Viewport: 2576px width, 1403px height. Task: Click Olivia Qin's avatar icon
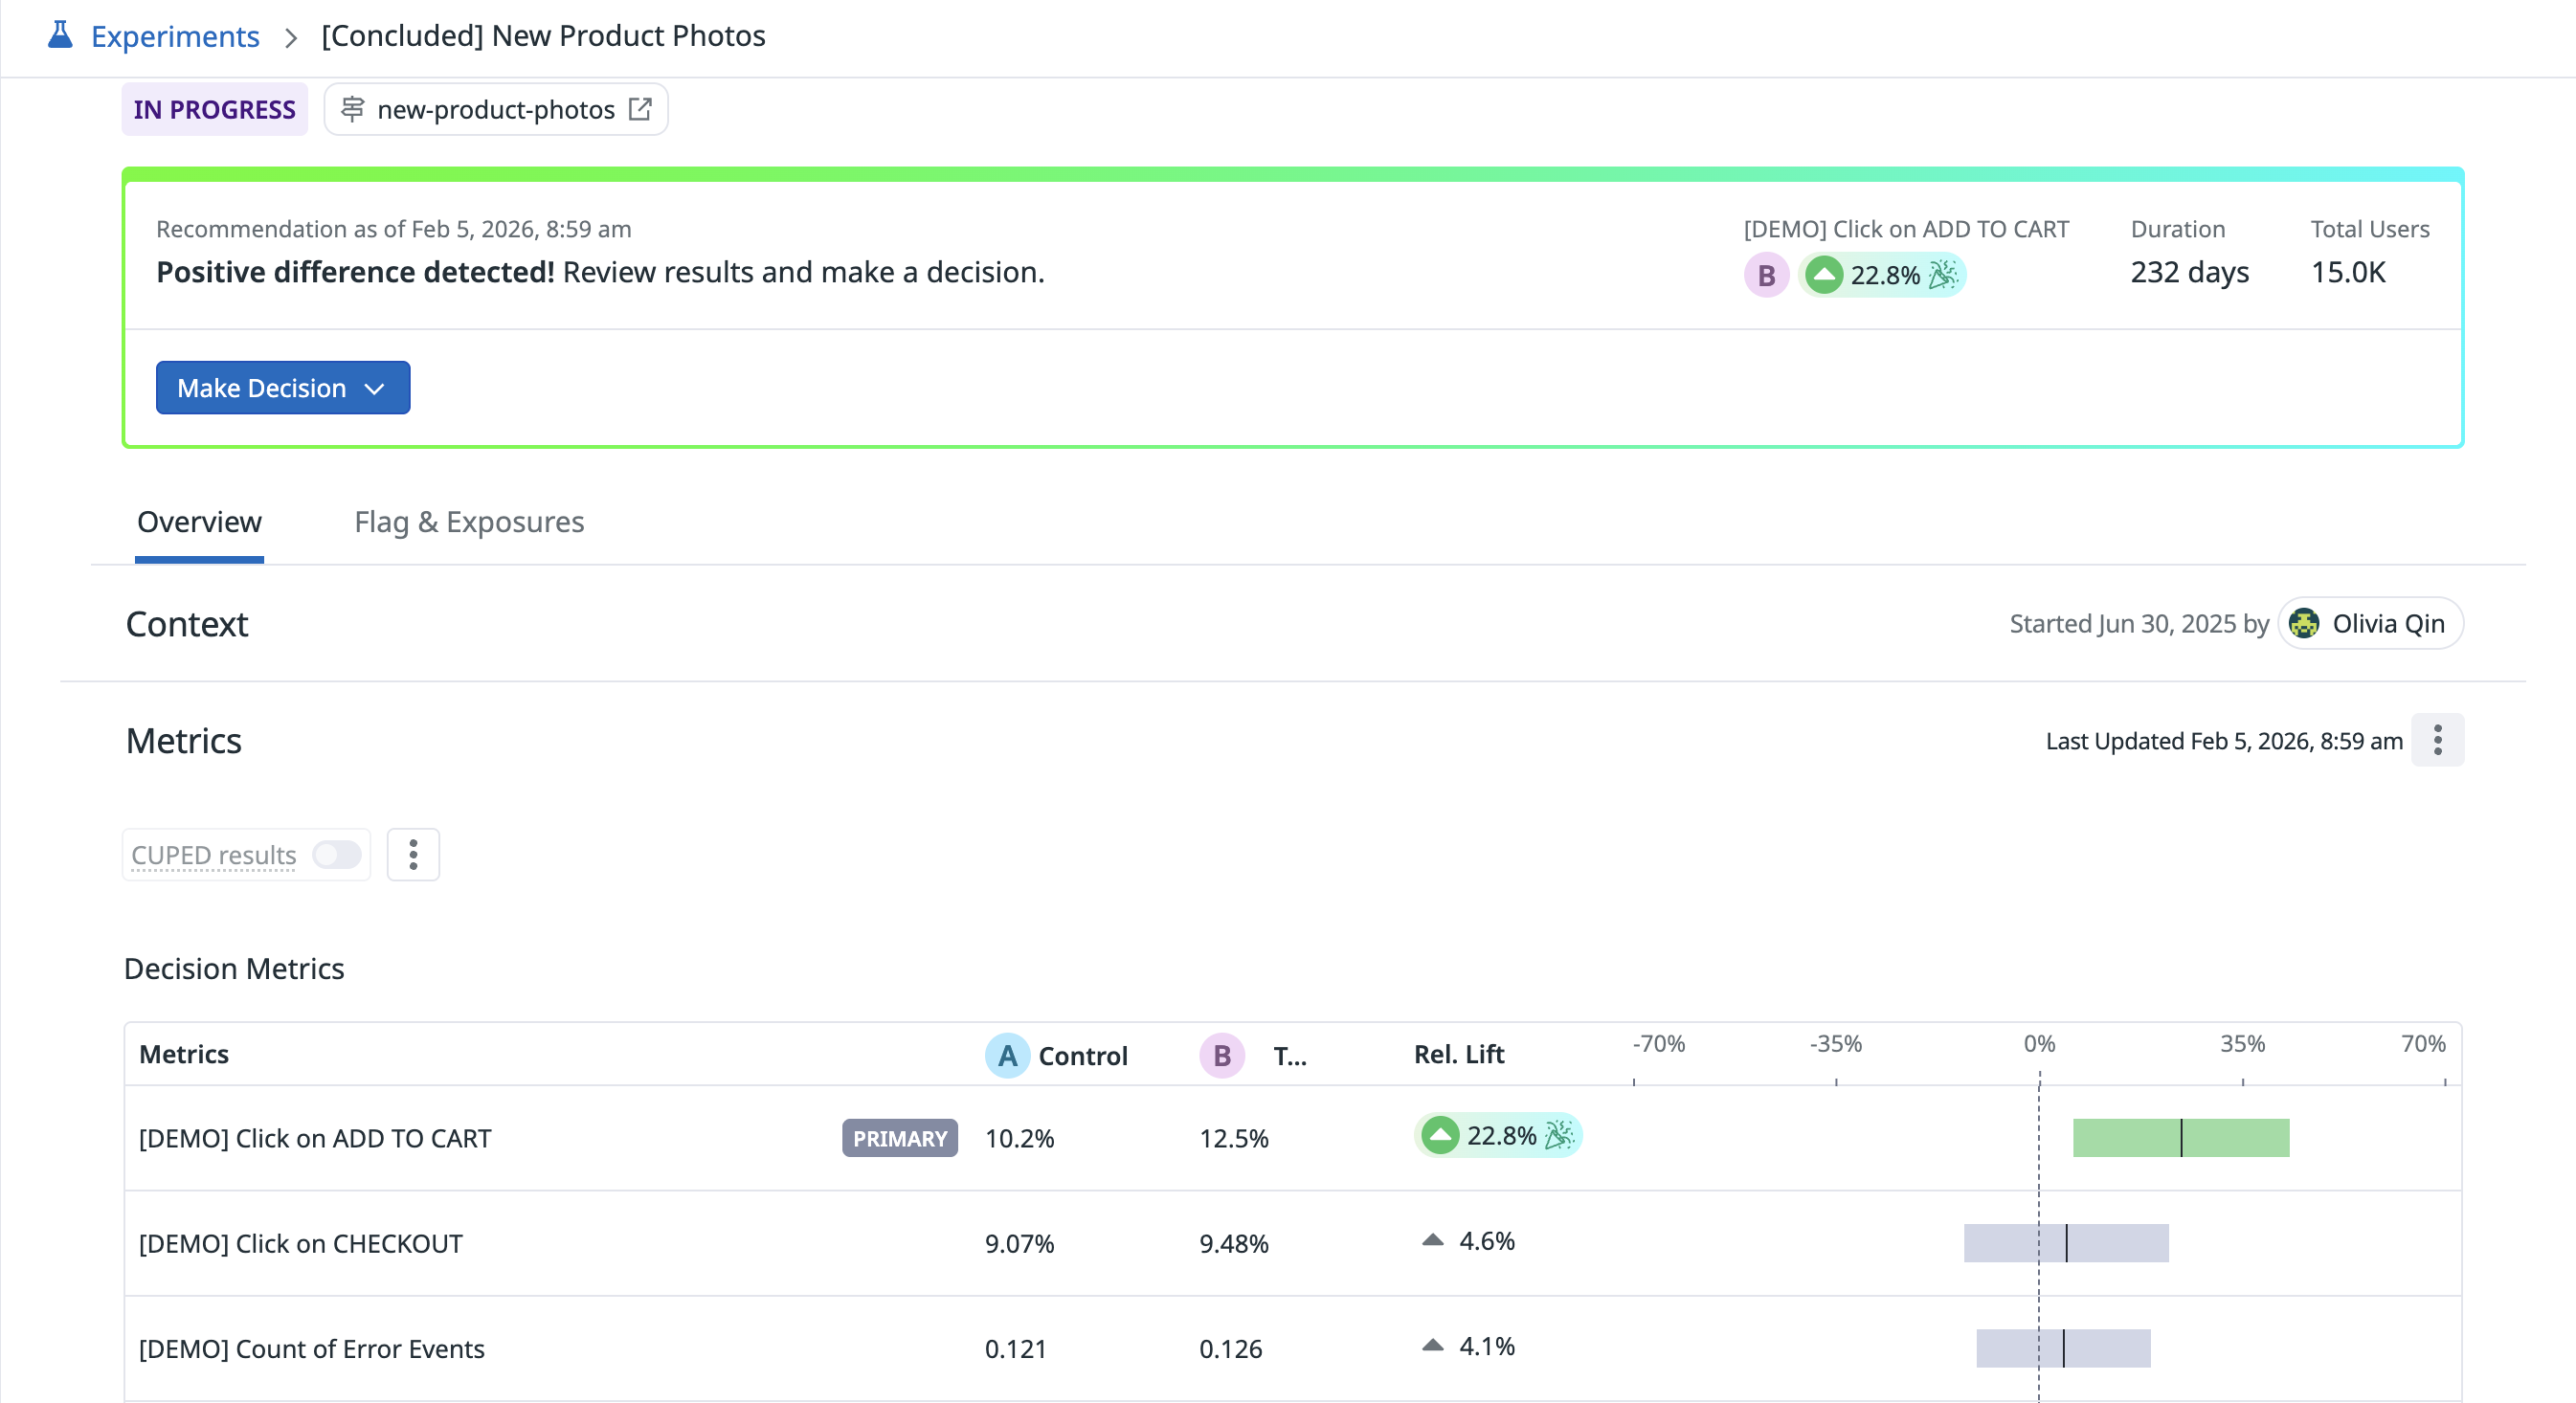[x=2303, y=623]
